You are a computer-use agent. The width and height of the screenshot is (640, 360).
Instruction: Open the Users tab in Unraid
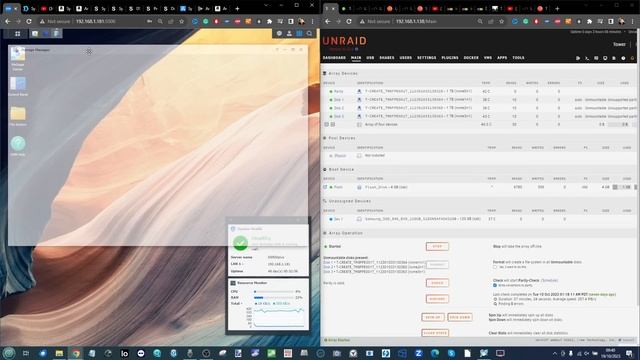click(405, 58)
